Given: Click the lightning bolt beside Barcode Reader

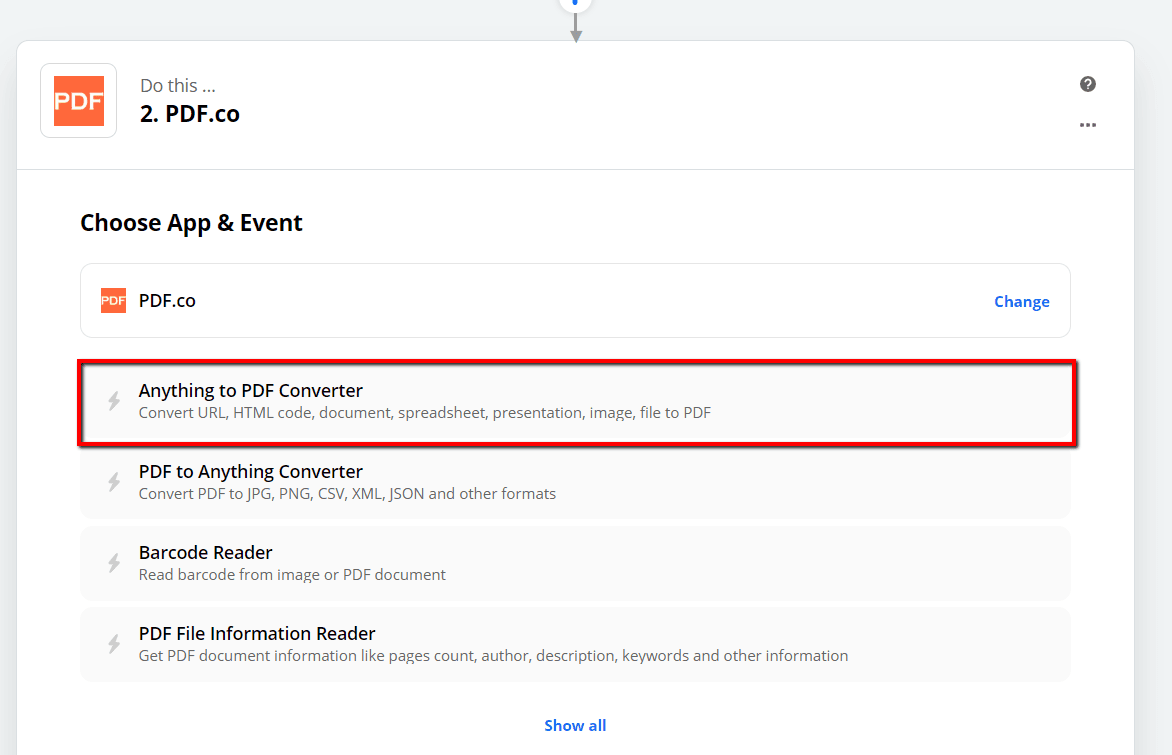Looking at the screenshot, I should pyautogui.click(x=113, y=562).
